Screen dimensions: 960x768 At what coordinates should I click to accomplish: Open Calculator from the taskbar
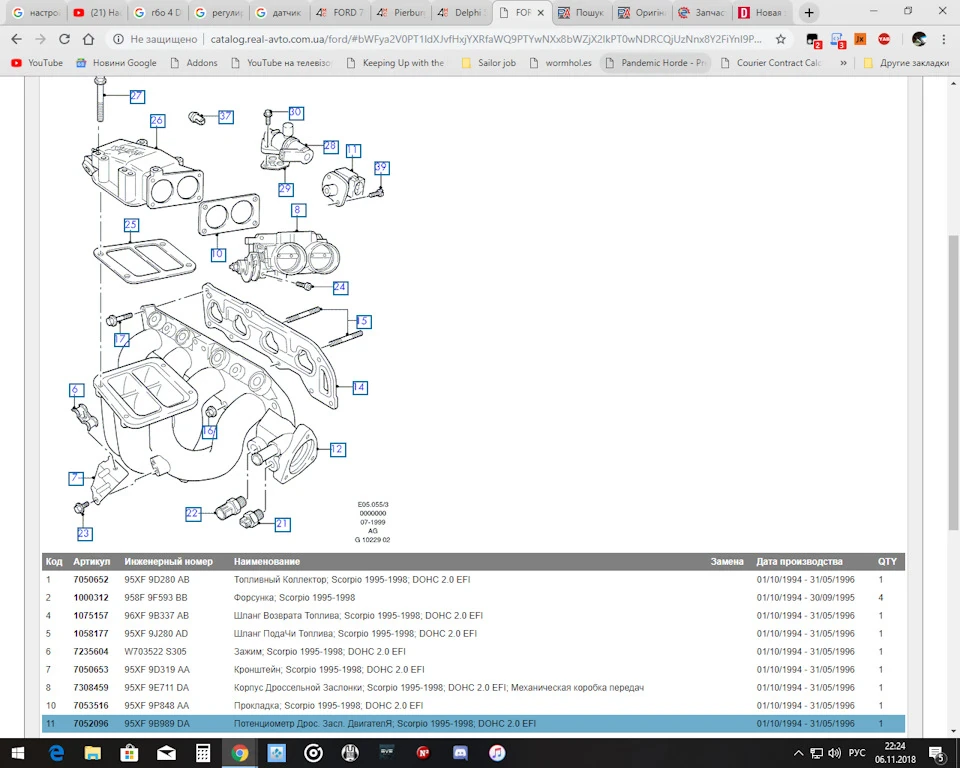point(203,753)
